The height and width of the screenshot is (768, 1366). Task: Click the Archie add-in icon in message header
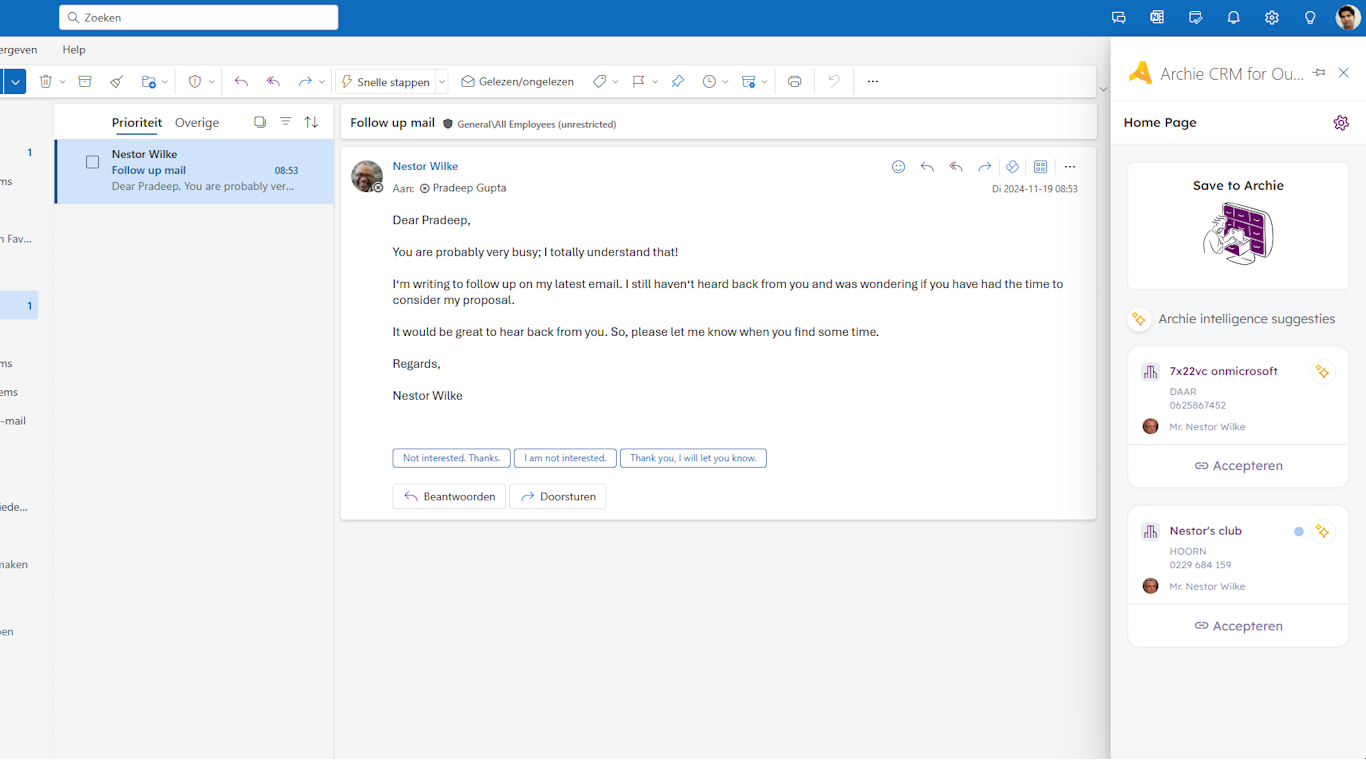[x=1012, y=167]
